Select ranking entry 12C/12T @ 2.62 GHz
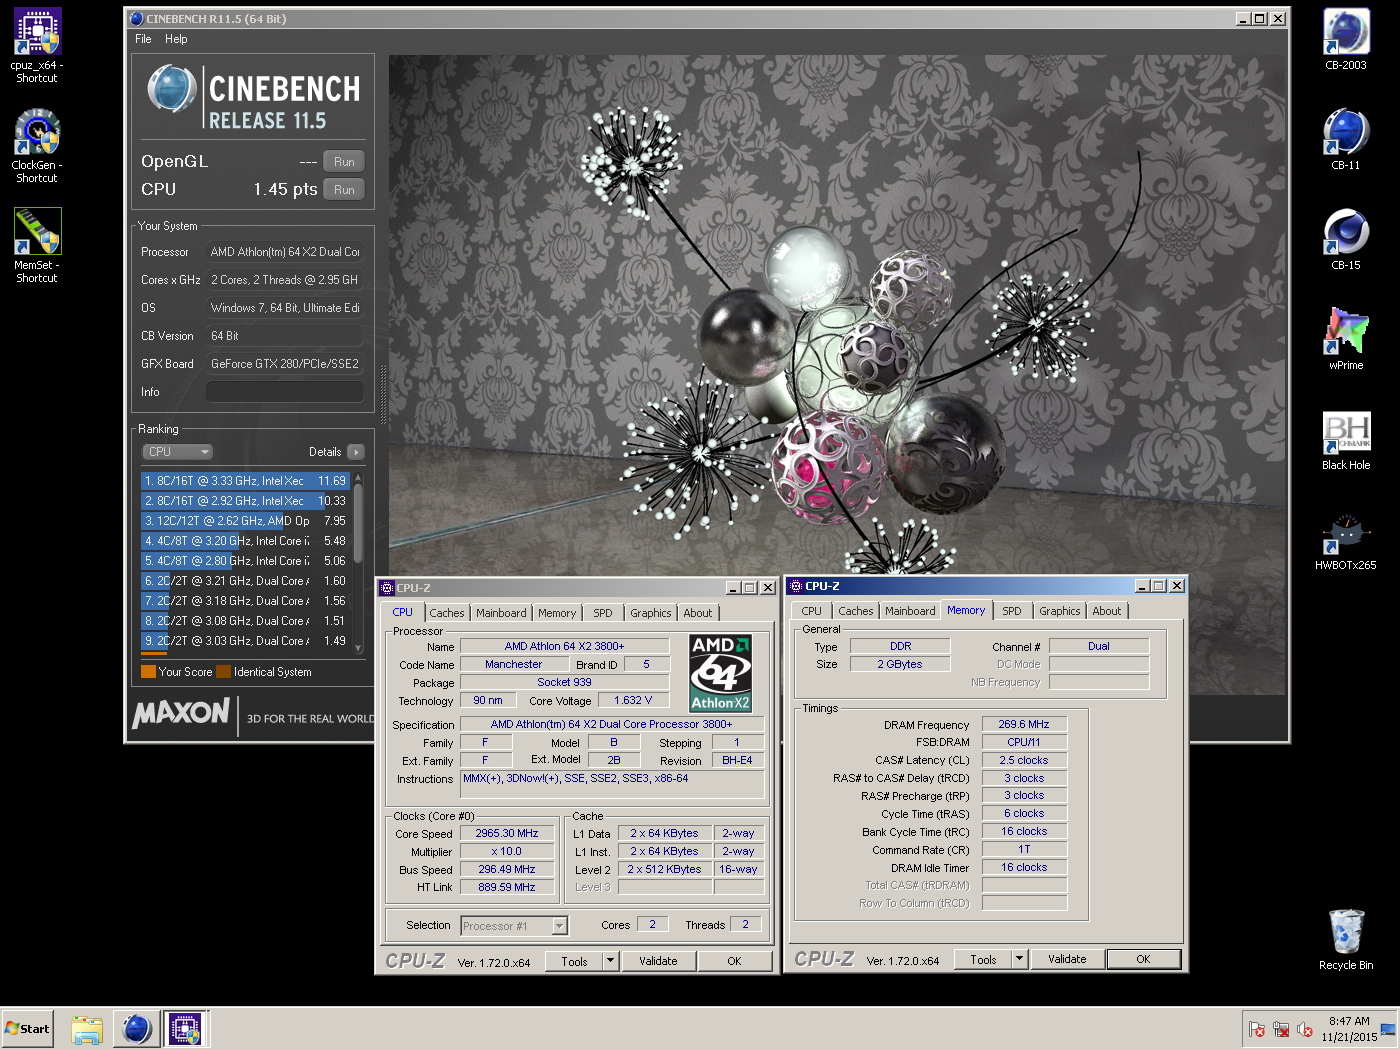Viewport: 1400px width, 1050px height. click(245, 521)
